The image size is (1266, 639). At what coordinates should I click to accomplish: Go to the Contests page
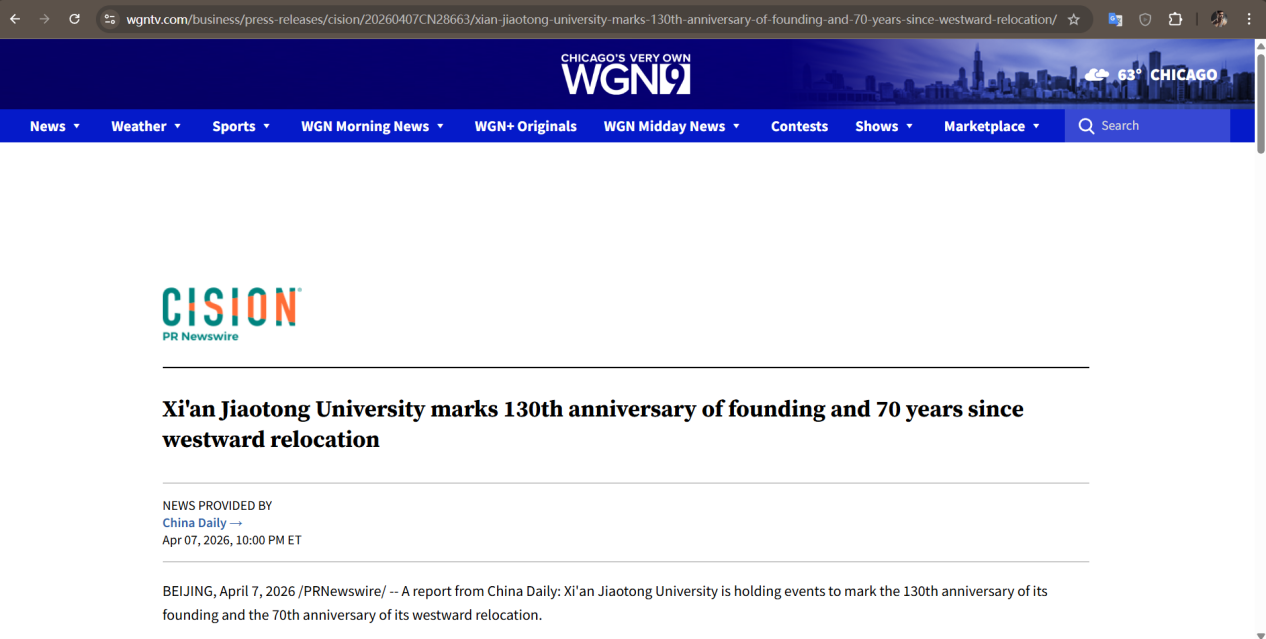(799, 126)
